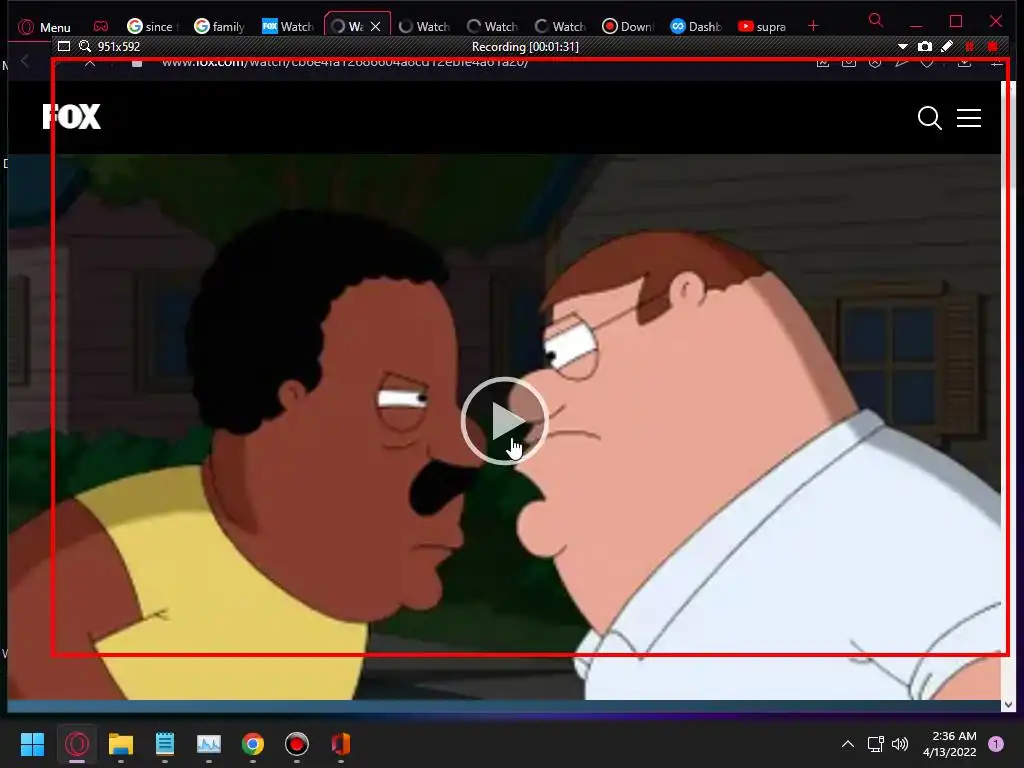Click the scrollbar down arrow

click(1008, 705)
